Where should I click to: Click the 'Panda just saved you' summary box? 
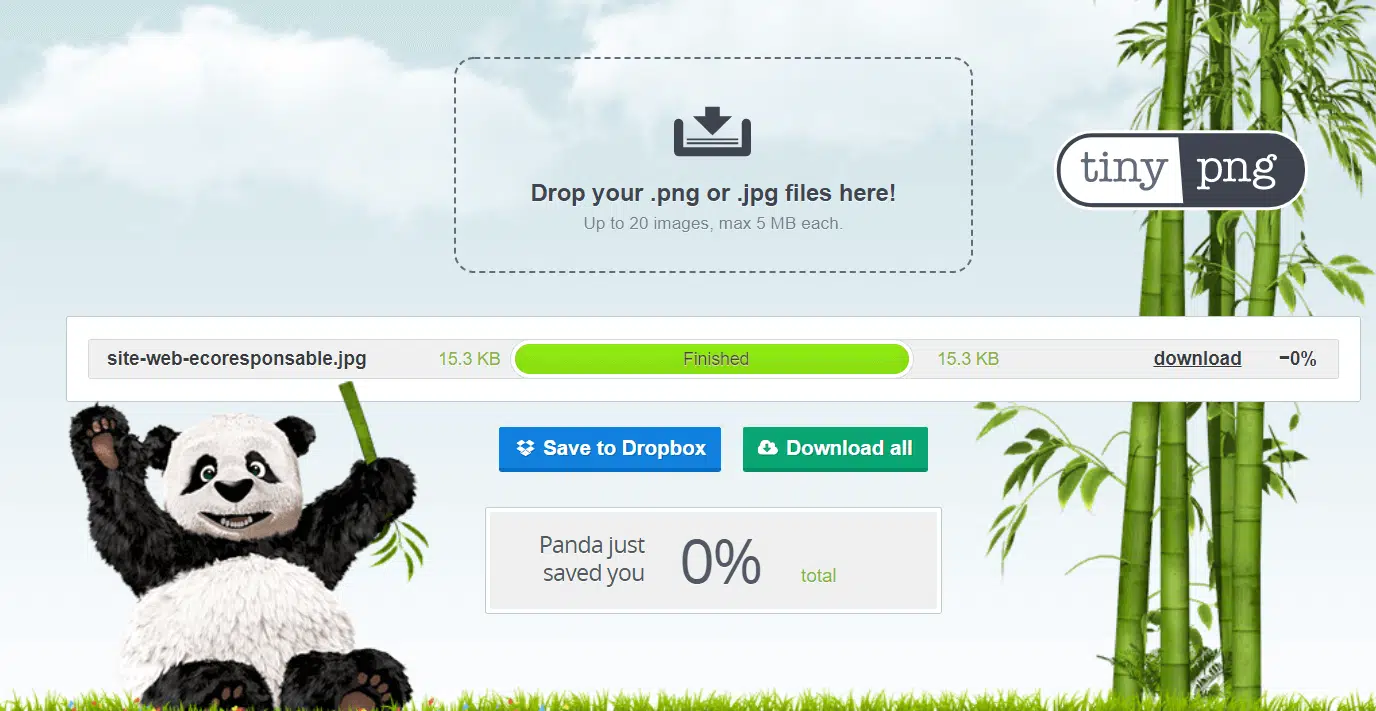tap(713, 560)
